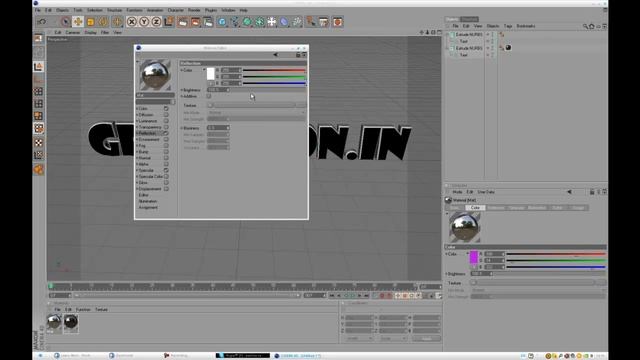This screenshot has height=360, width=640.
Task: Toggle the Y axis lock
Action: click(x=144, y=22)
